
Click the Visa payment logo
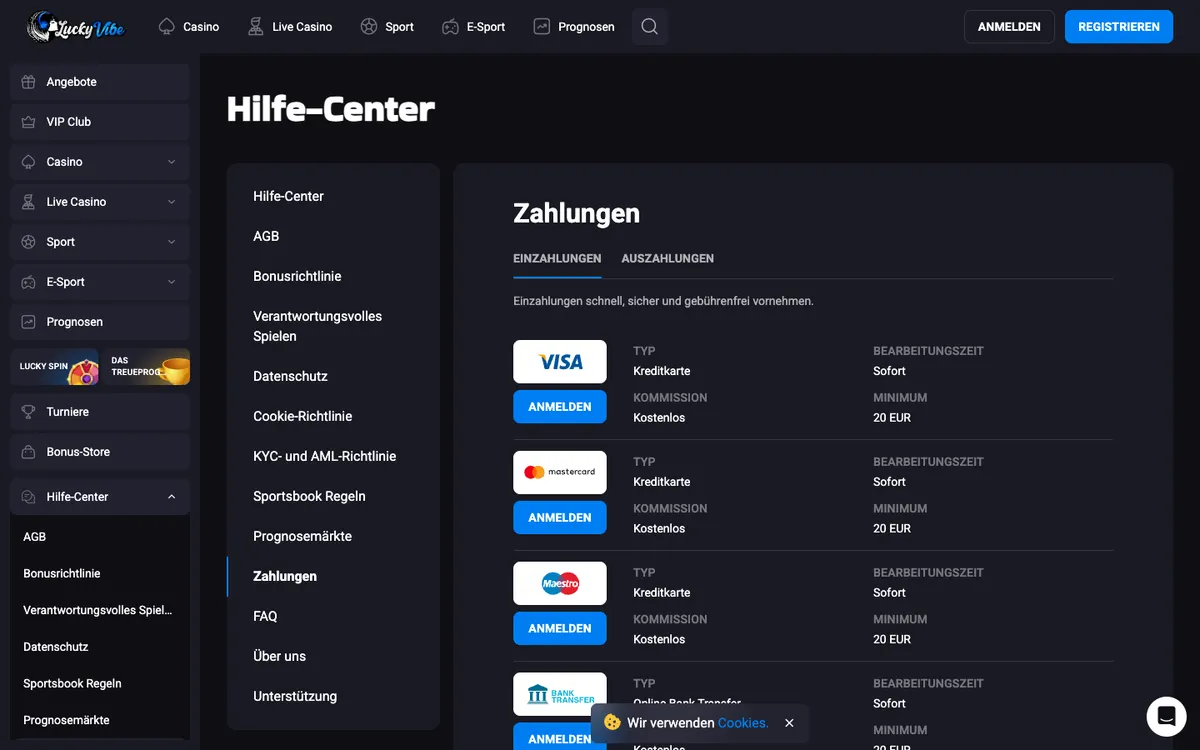(560, 362)
